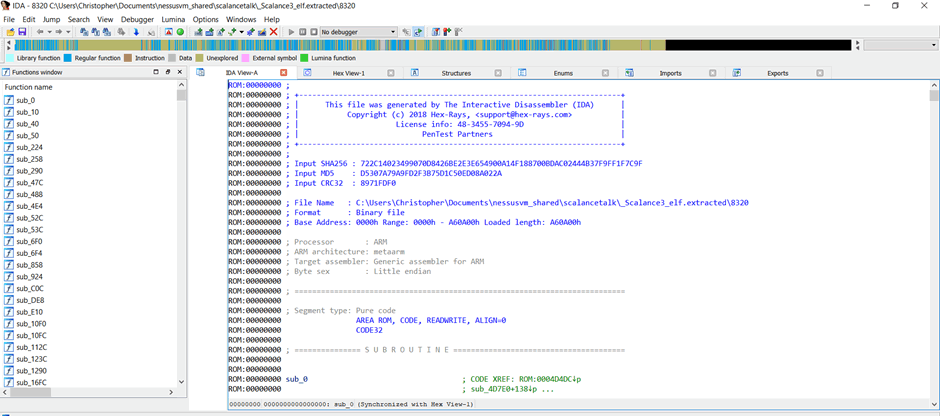The height and width of the screenshot is (416, 940).
Task: Open the No debugger dropdown
Action: tap(358, 32)
